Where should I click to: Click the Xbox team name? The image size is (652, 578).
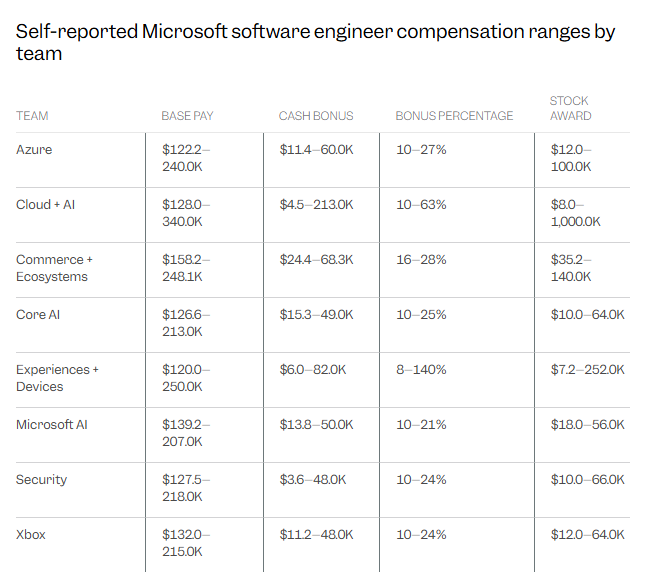pos(31,535)
